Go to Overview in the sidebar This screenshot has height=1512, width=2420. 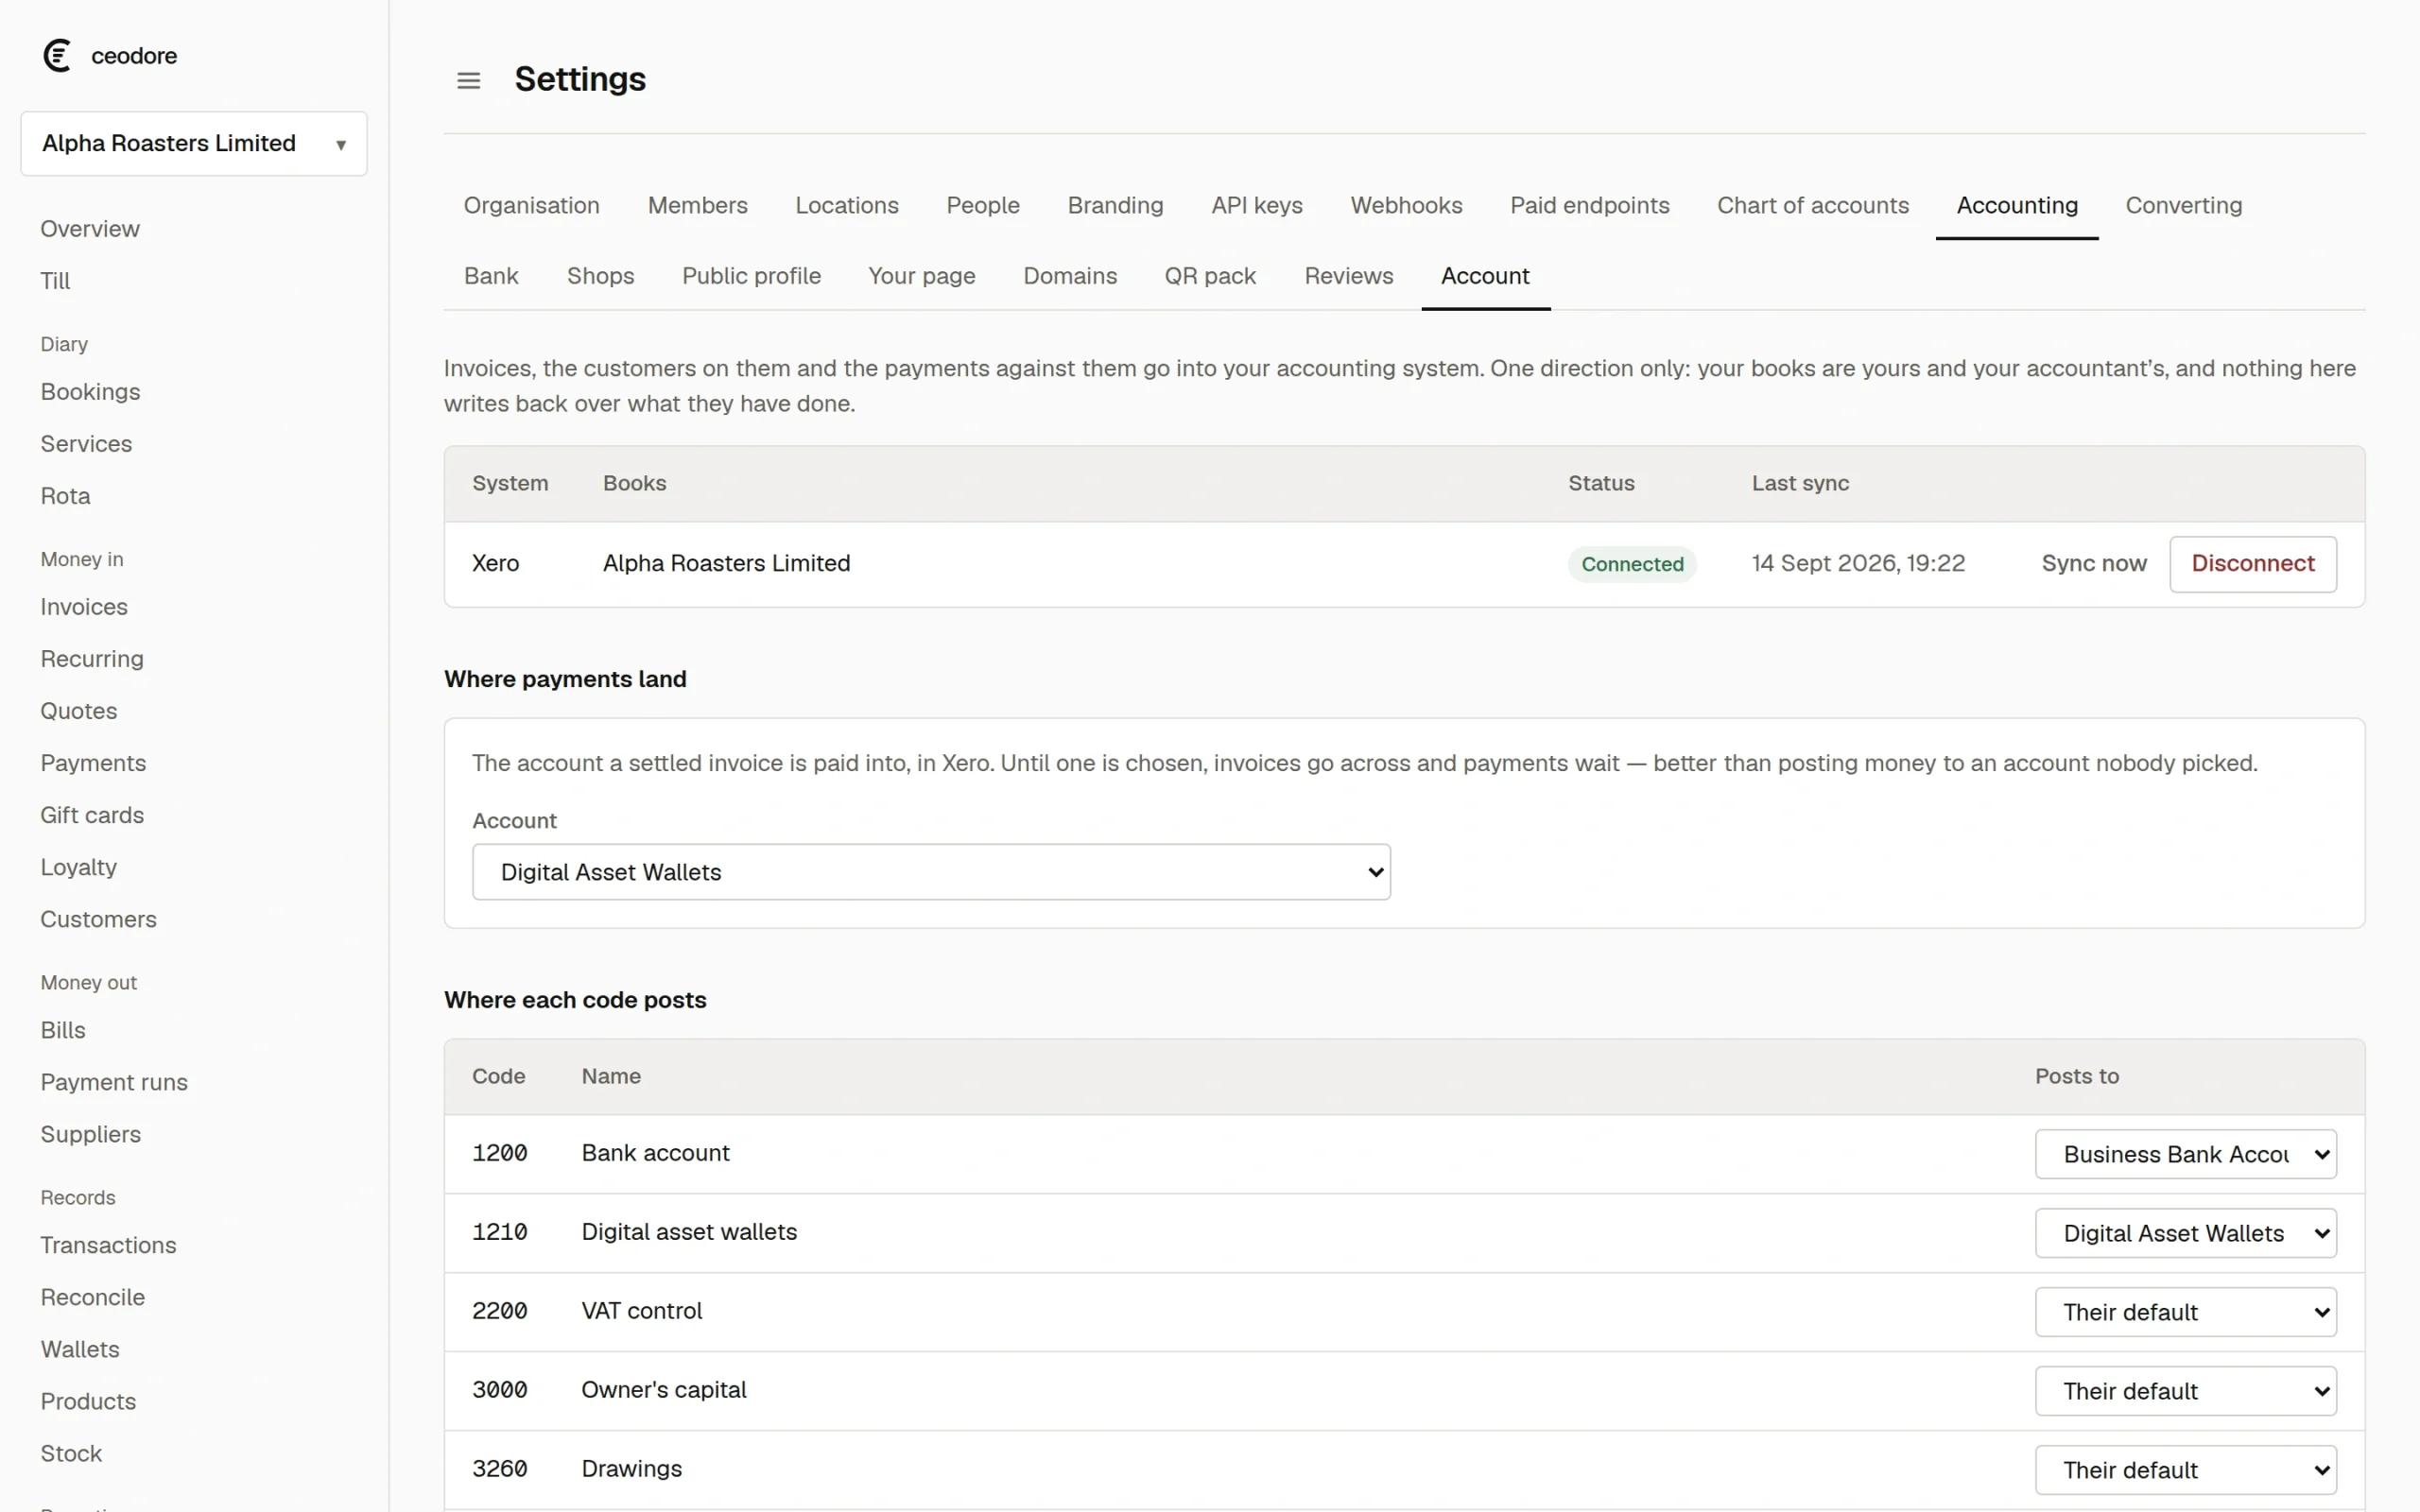(90, 229)
